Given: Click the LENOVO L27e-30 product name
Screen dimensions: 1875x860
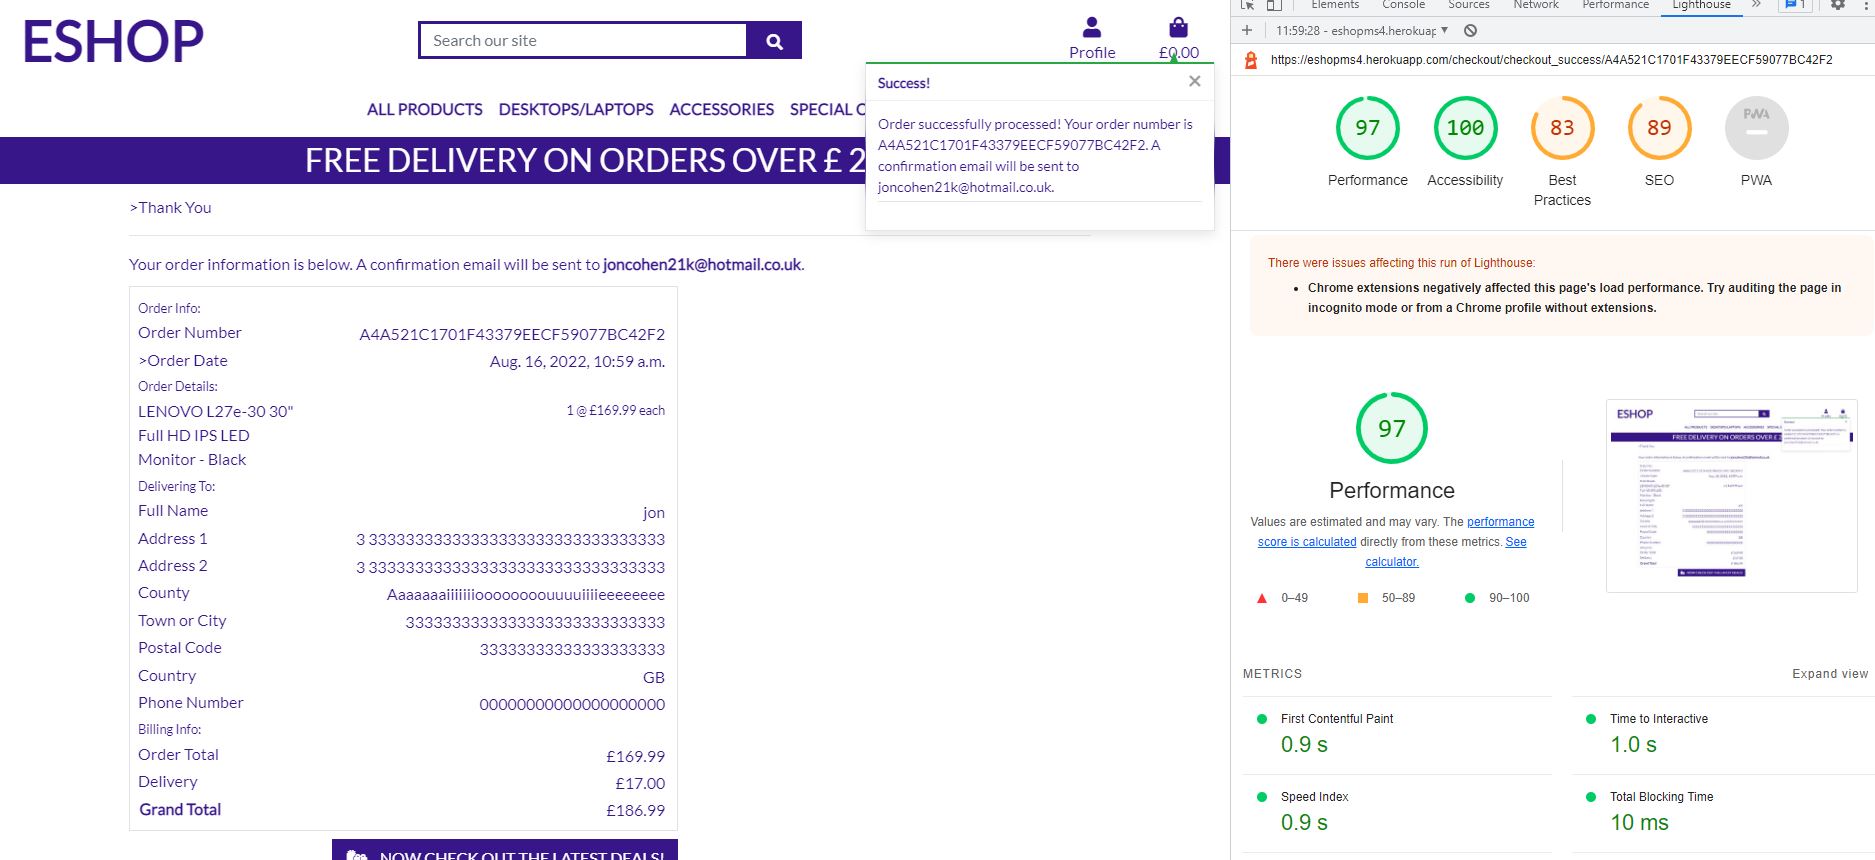Looking at the screenshot, I should [x=215, y=436].
